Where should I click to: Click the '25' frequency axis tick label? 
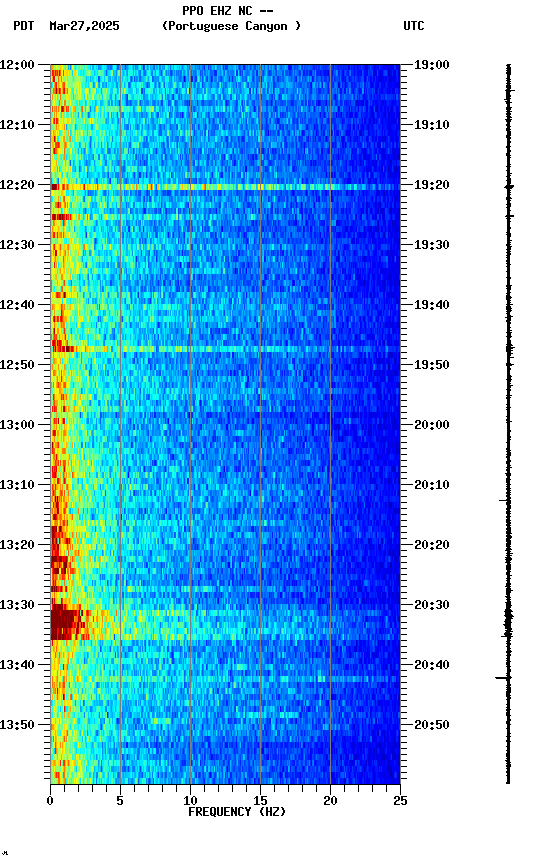[x=401, y=801]
